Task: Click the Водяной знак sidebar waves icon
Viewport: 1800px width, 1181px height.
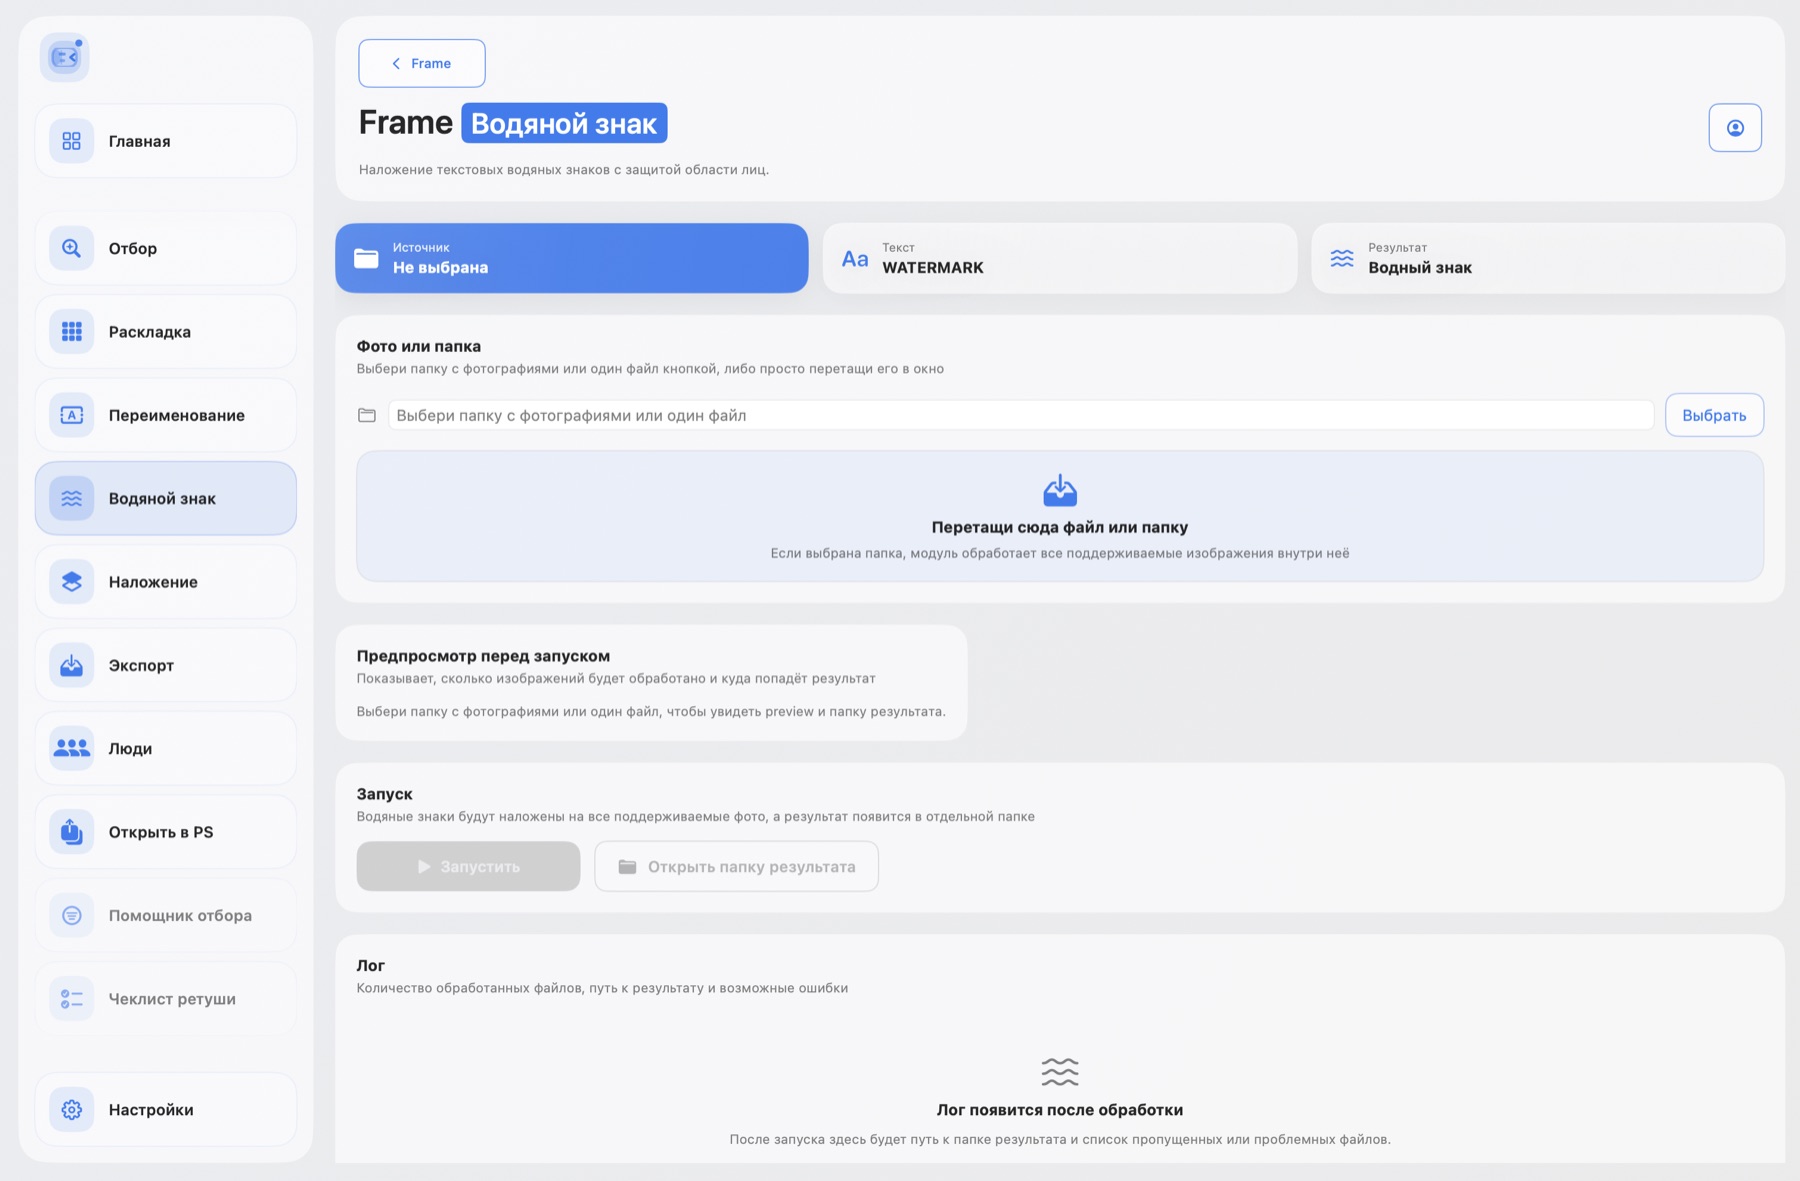Action: click(72, 498)
